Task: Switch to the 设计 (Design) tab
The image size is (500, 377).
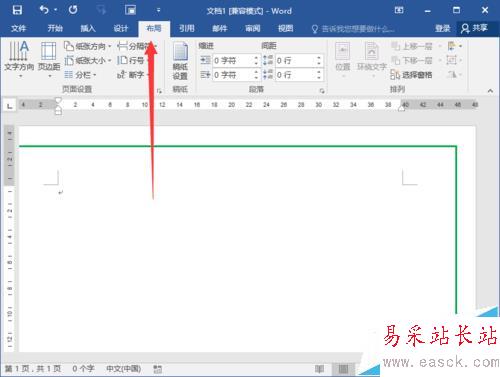Action: [x=121, y=28]
